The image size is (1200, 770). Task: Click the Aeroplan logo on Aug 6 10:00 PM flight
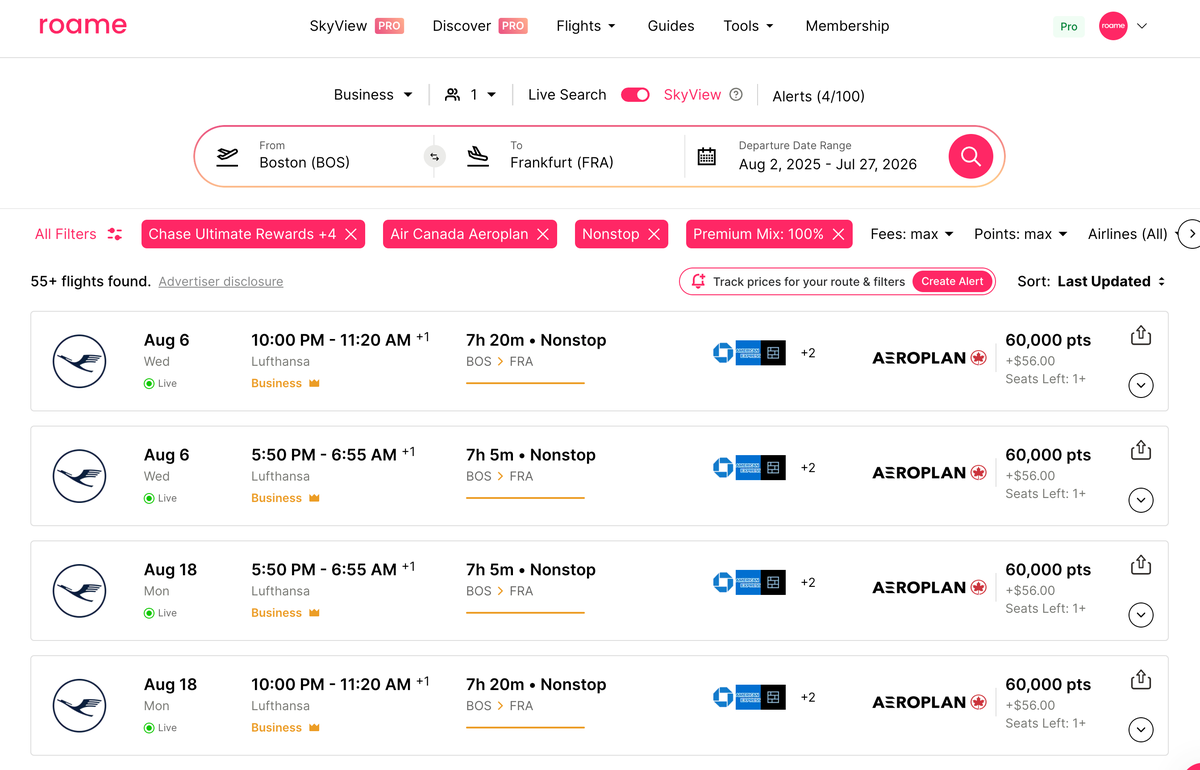tap(929, 358)
